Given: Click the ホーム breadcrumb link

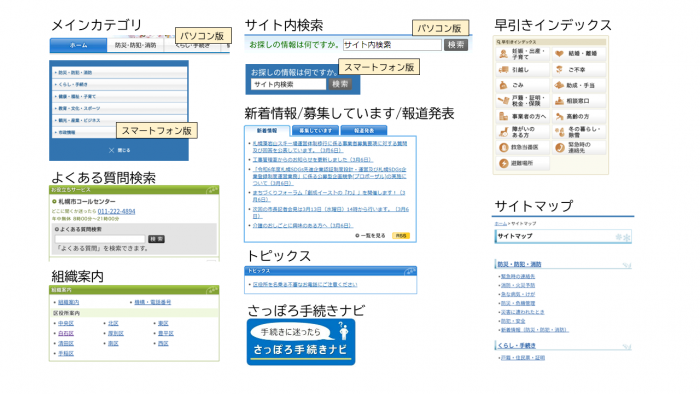Looking at the screenshot, I should pyautogui.click(x=500, y=224).
